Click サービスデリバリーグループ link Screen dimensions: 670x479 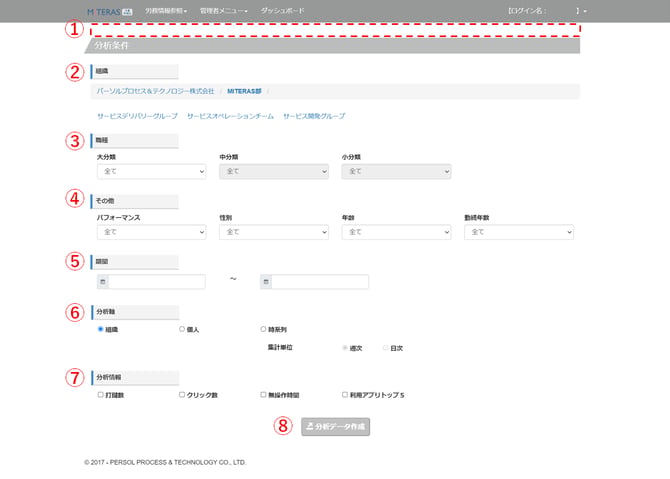pos(137,116)
